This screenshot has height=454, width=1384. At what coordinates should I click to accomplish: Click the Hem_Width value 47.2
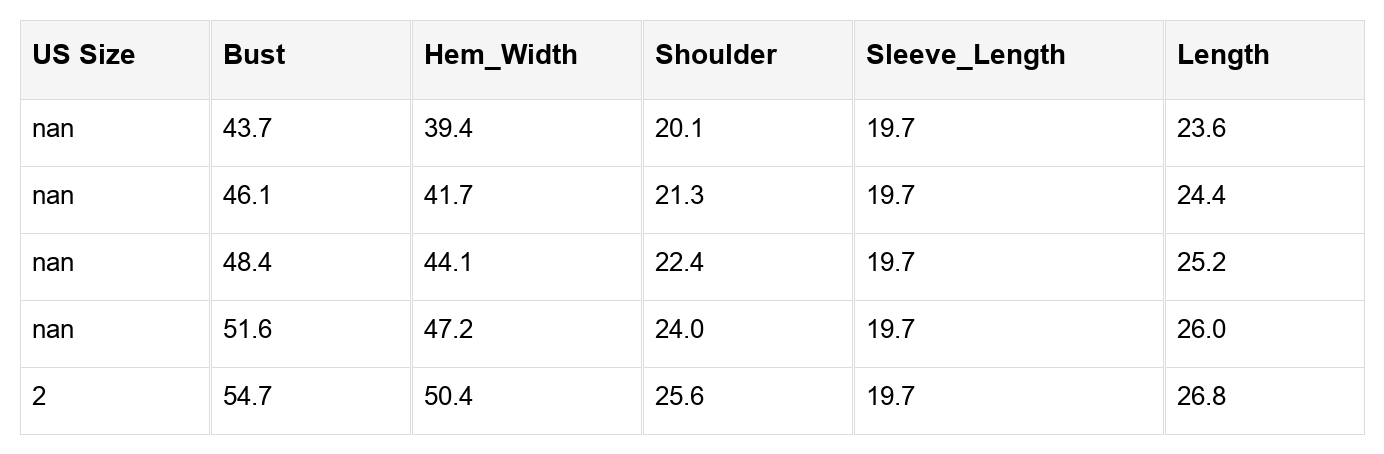pyautogui.click(x=448, y=330)
